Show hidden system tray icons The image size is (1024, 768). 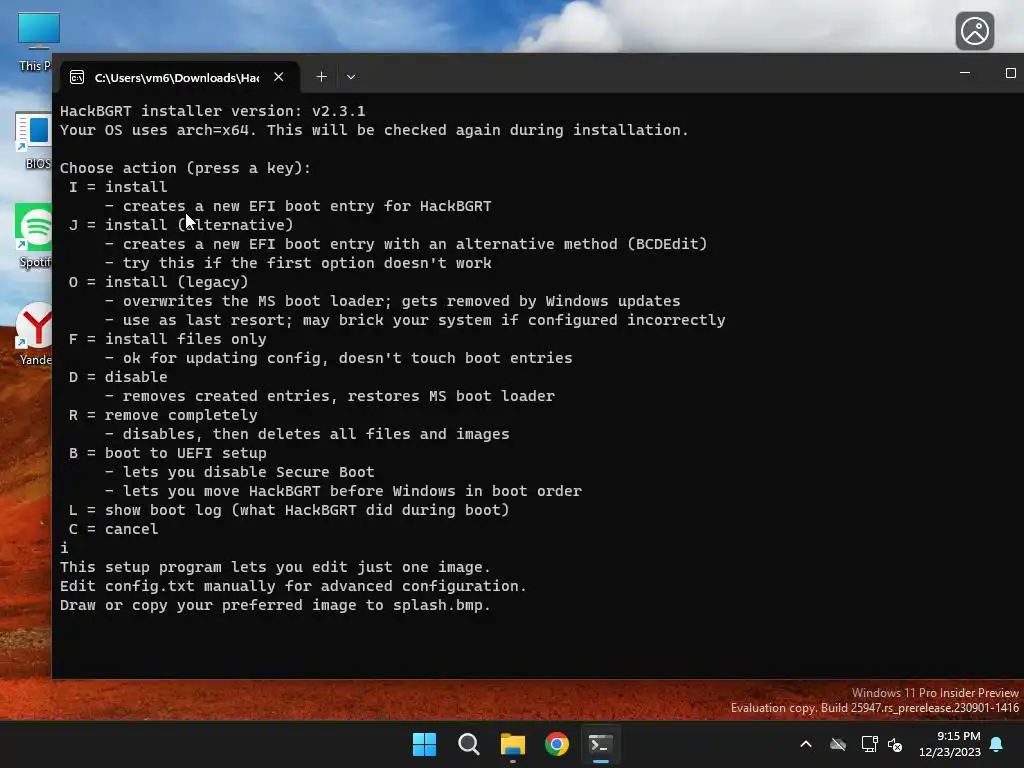point(806,744)
